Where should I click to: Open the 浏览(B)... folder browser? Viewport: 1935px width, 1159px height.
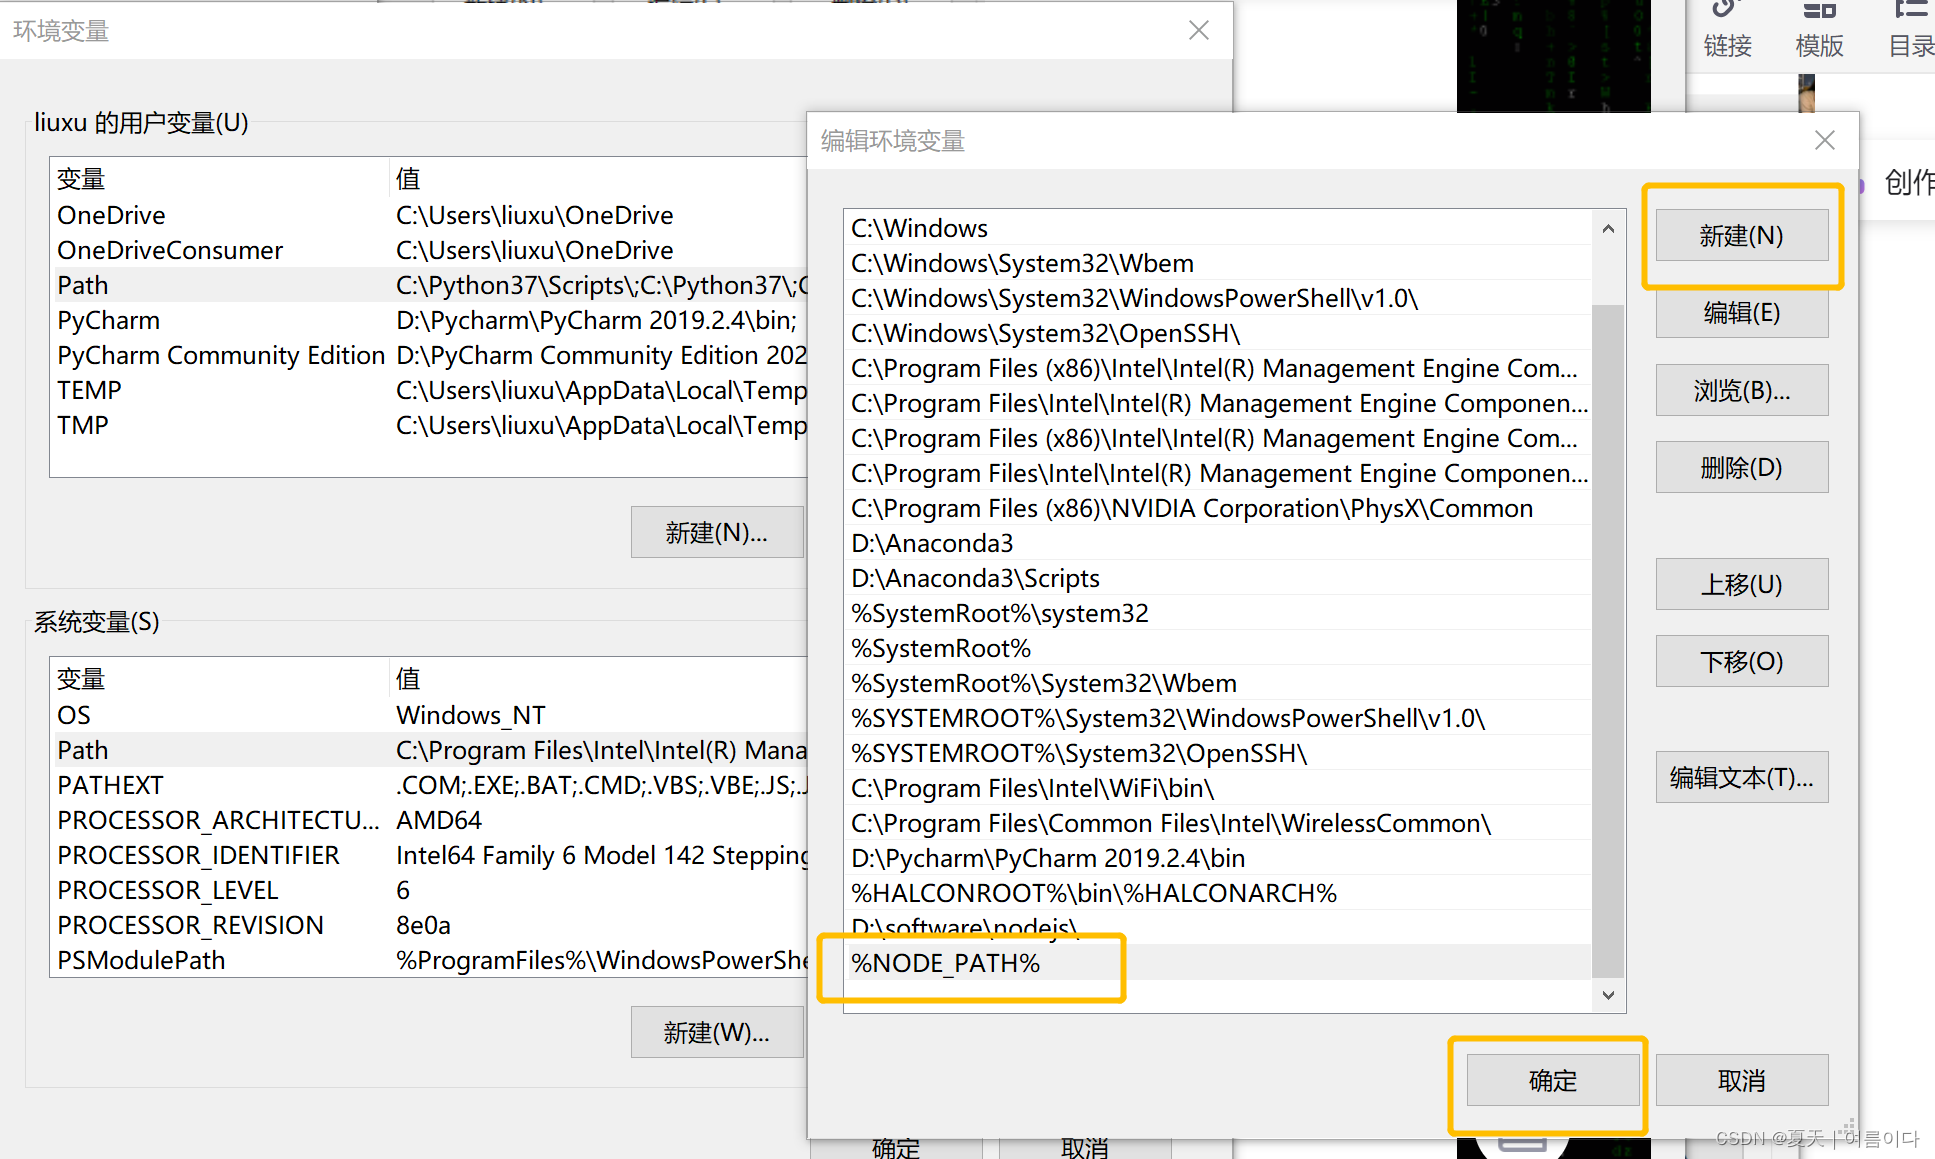pos(1741,390)
